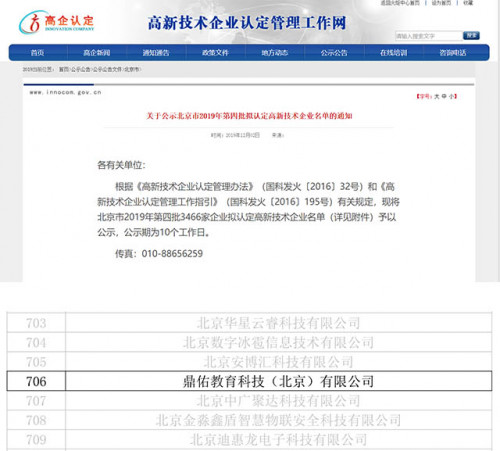
Task: Set font size to 小
Action: point(451,96)
